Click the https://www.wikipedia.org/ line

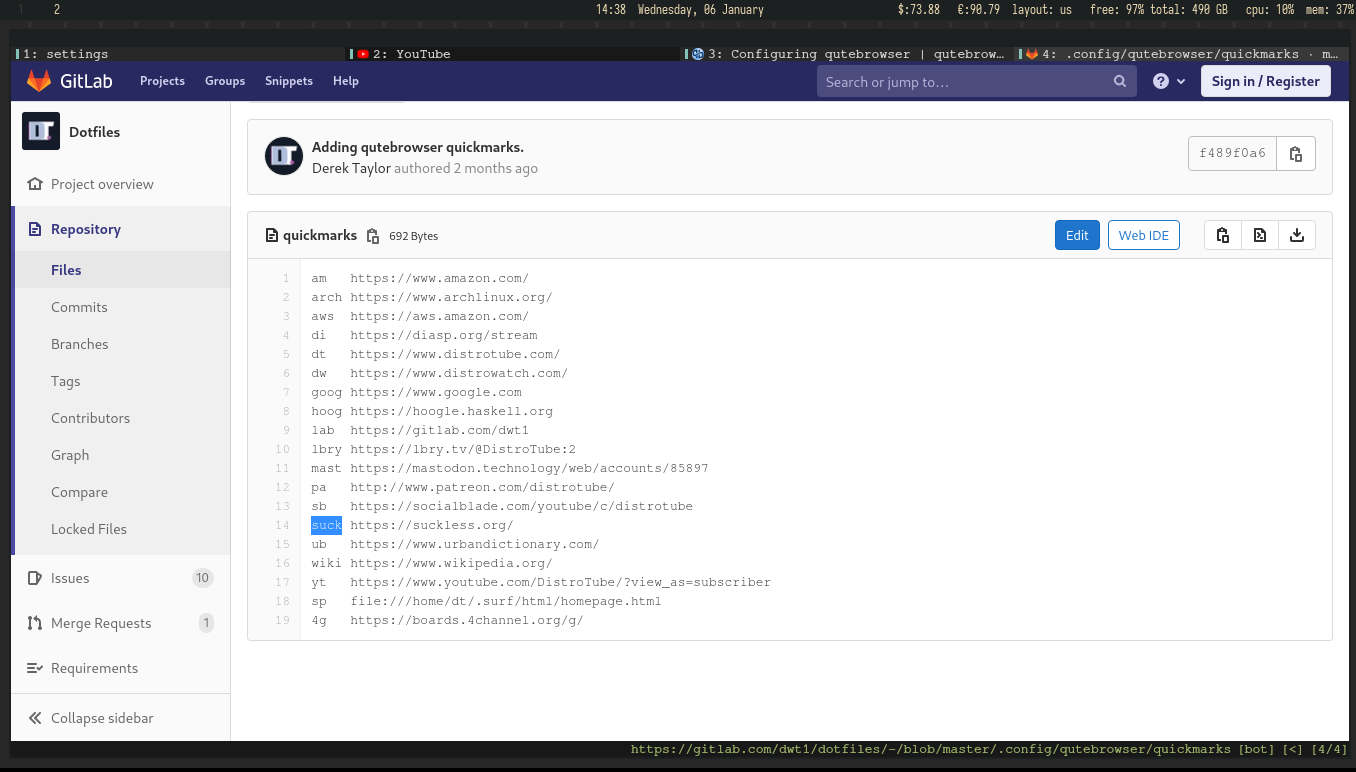click(451, 563)
